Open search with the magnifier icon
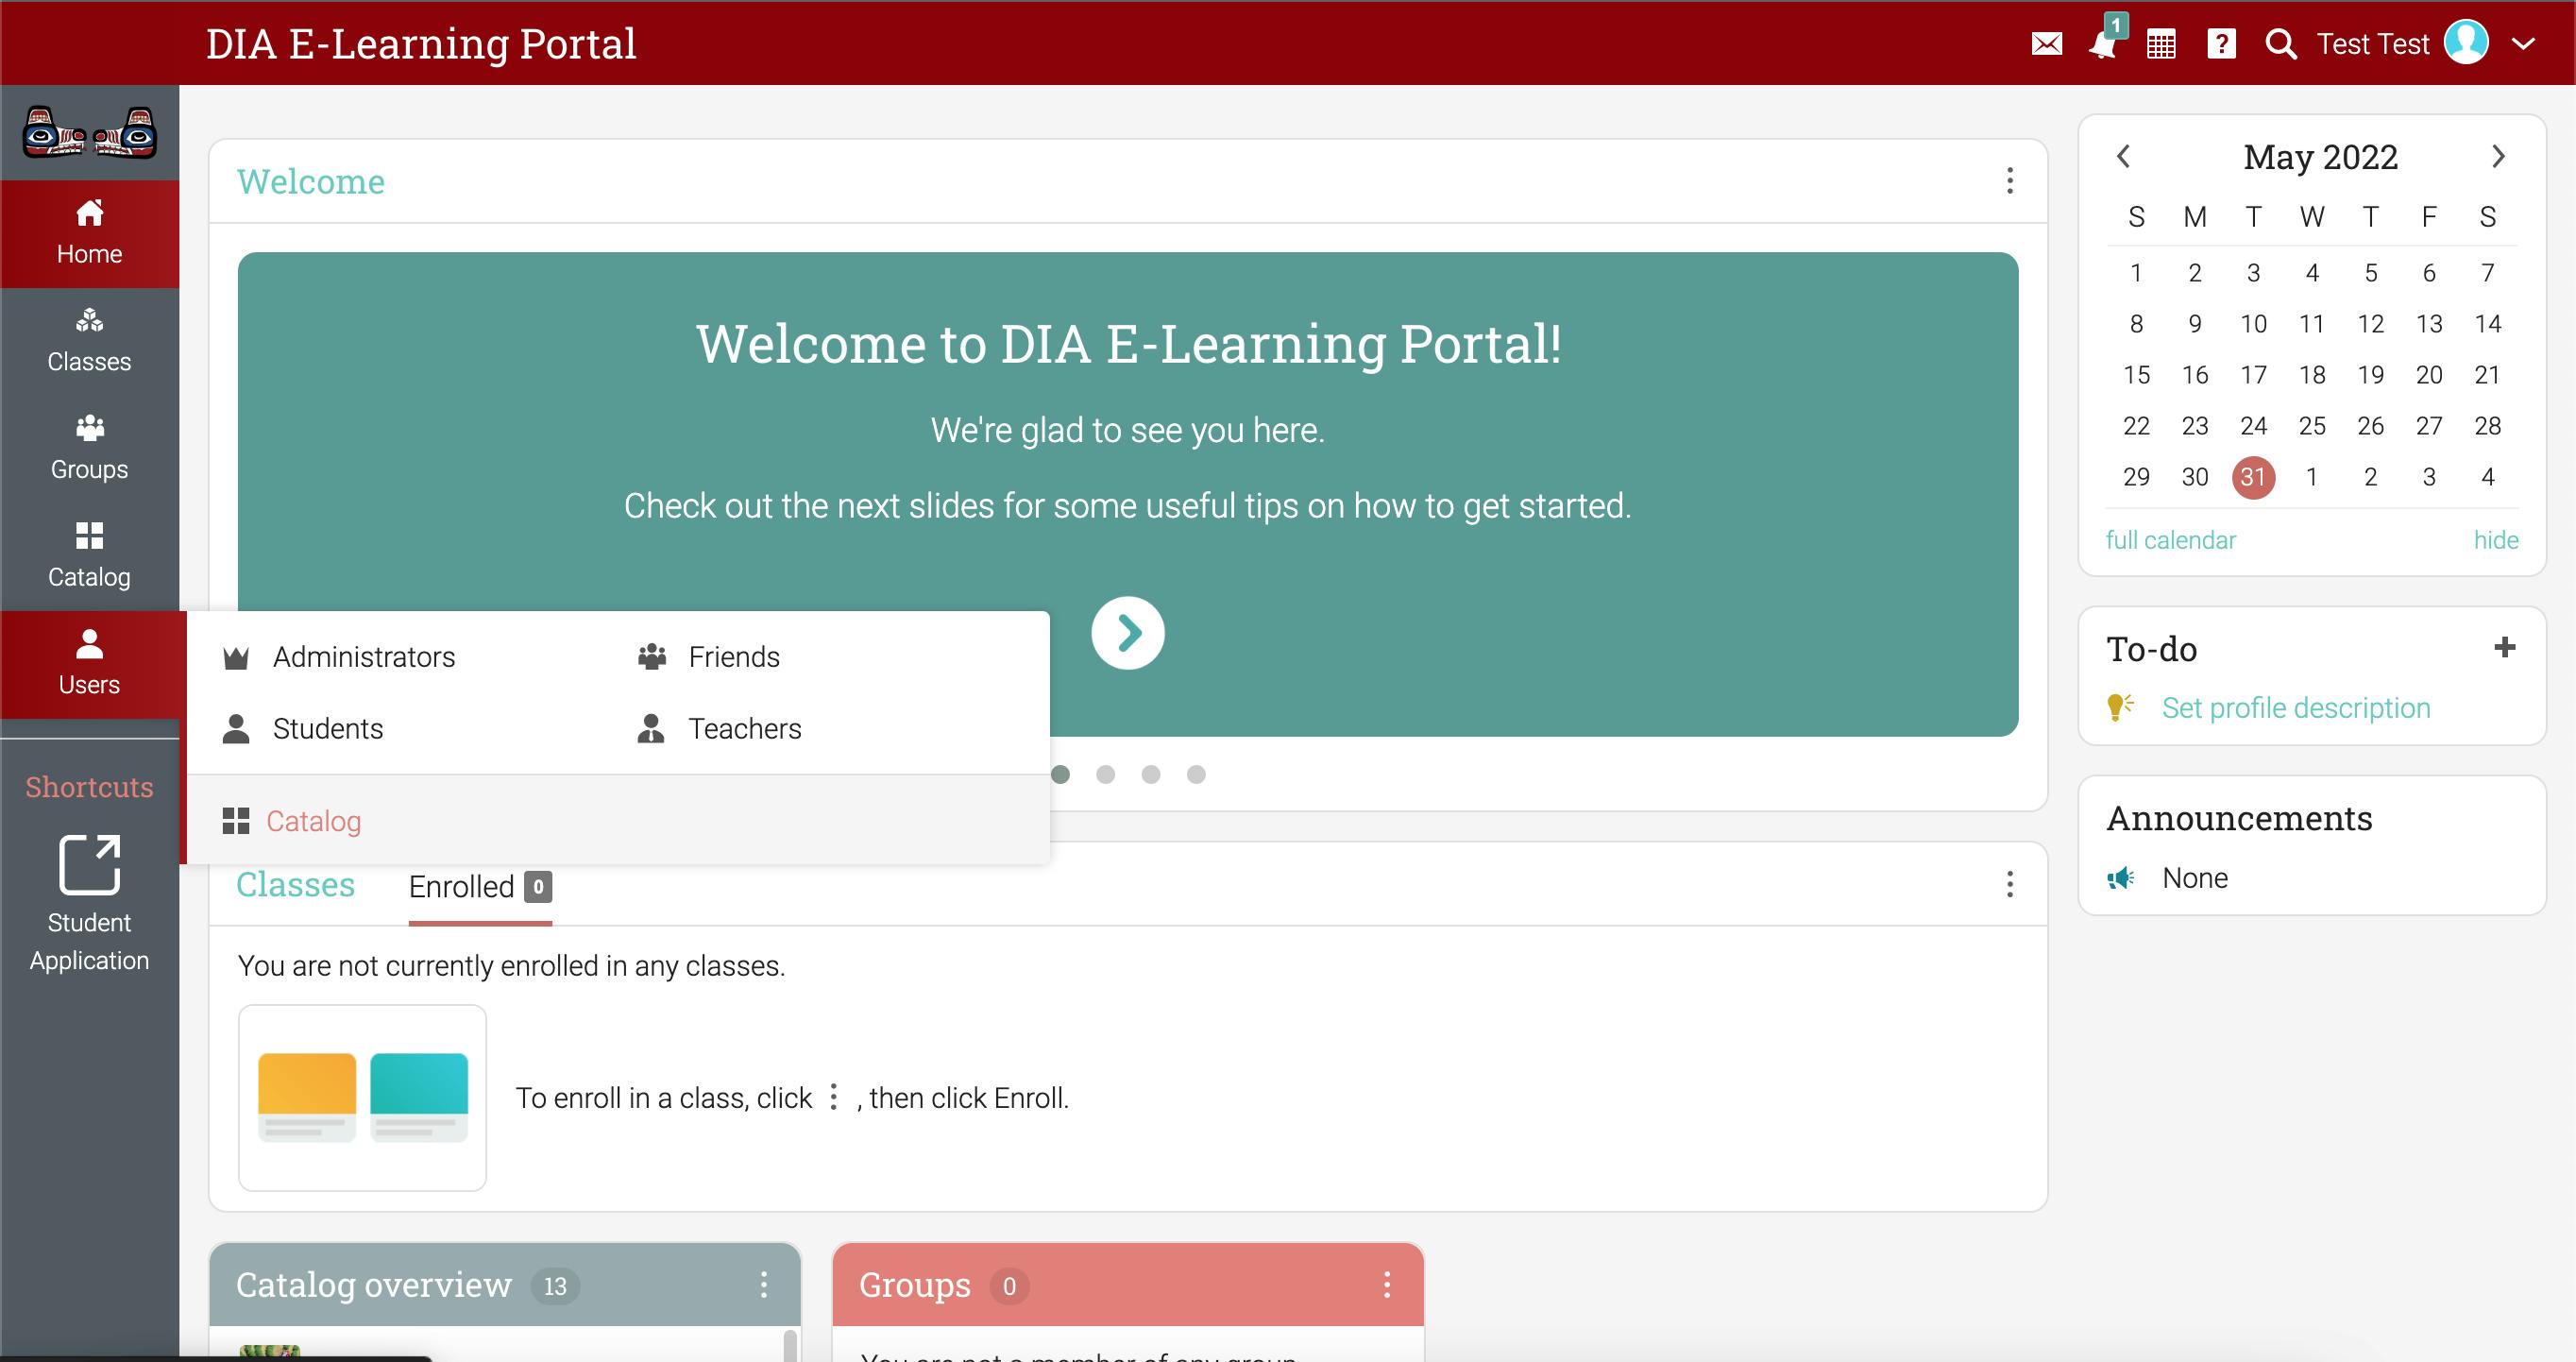 click(x=2280, y=44)
